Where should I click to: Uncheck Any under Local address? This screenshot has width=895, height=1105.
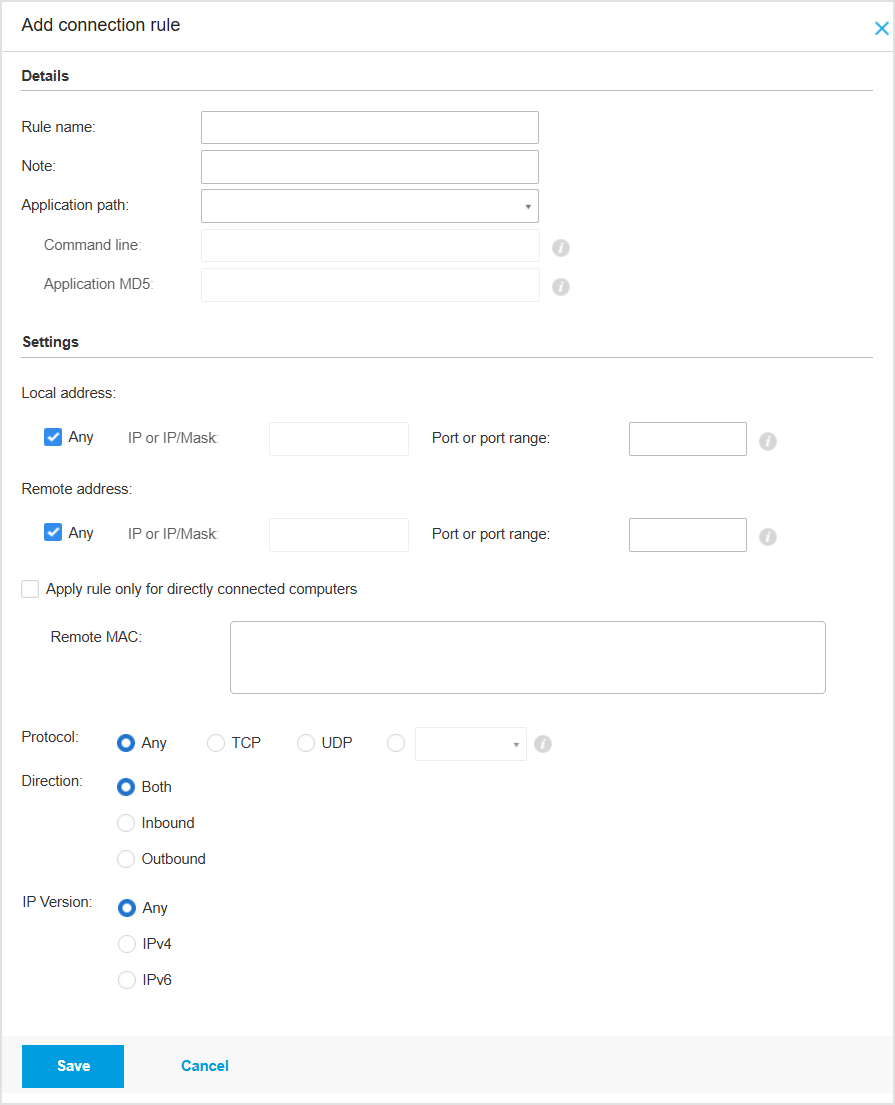click(x=53, y=437)
